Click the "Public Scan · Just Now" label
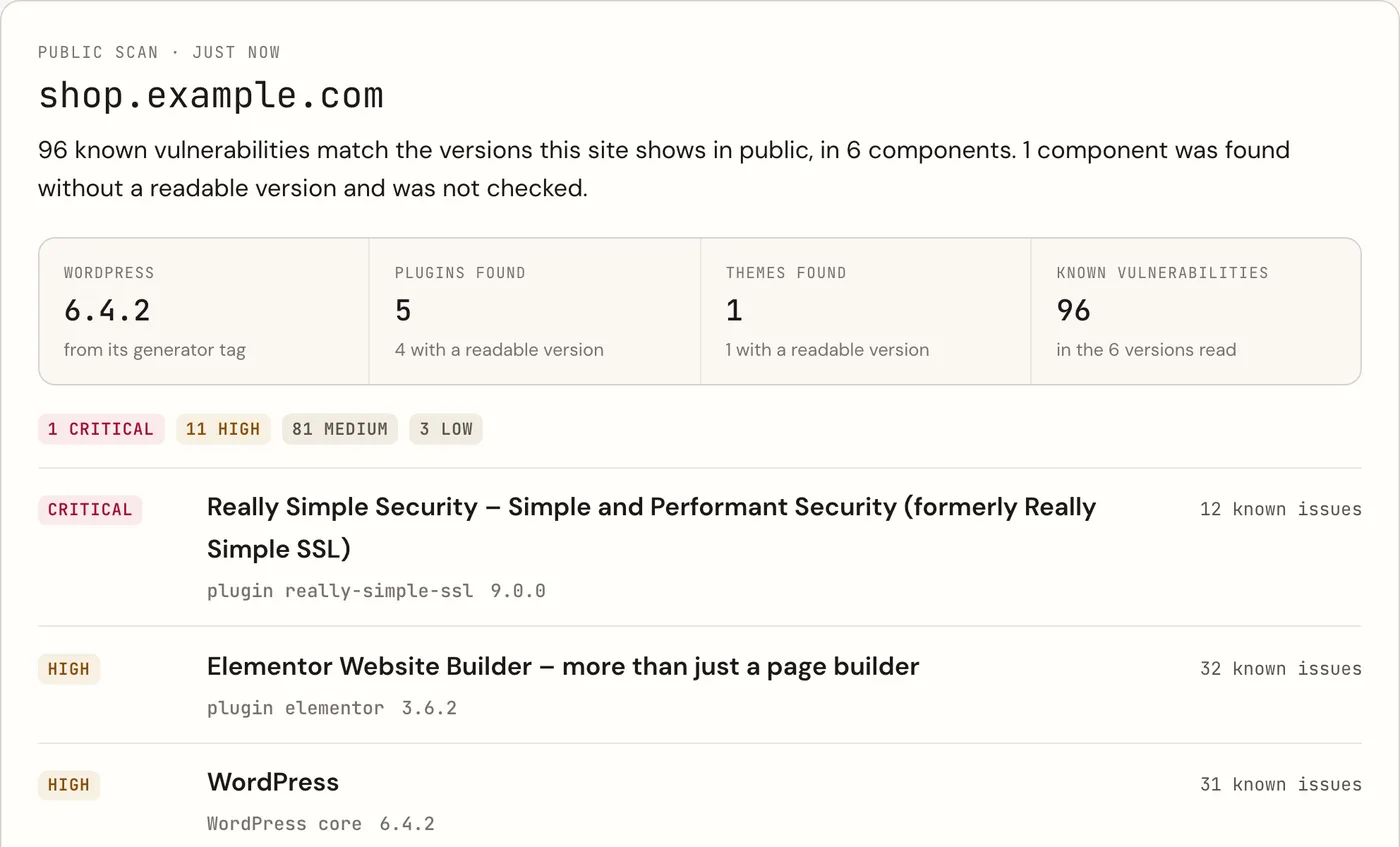Screen dimensions: 1400x847 [159, 52]
